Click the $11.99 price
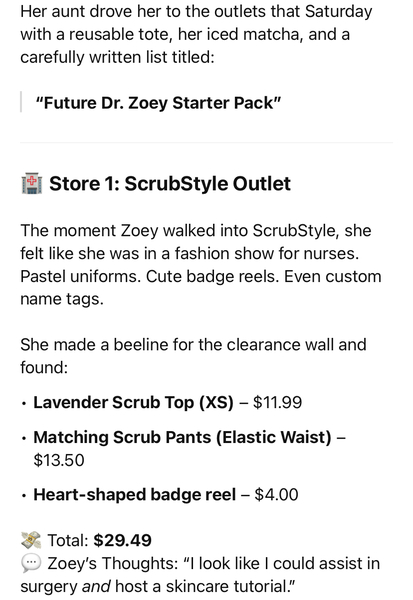The height and width of the screenshot is (600, 413). click(277, 403)
